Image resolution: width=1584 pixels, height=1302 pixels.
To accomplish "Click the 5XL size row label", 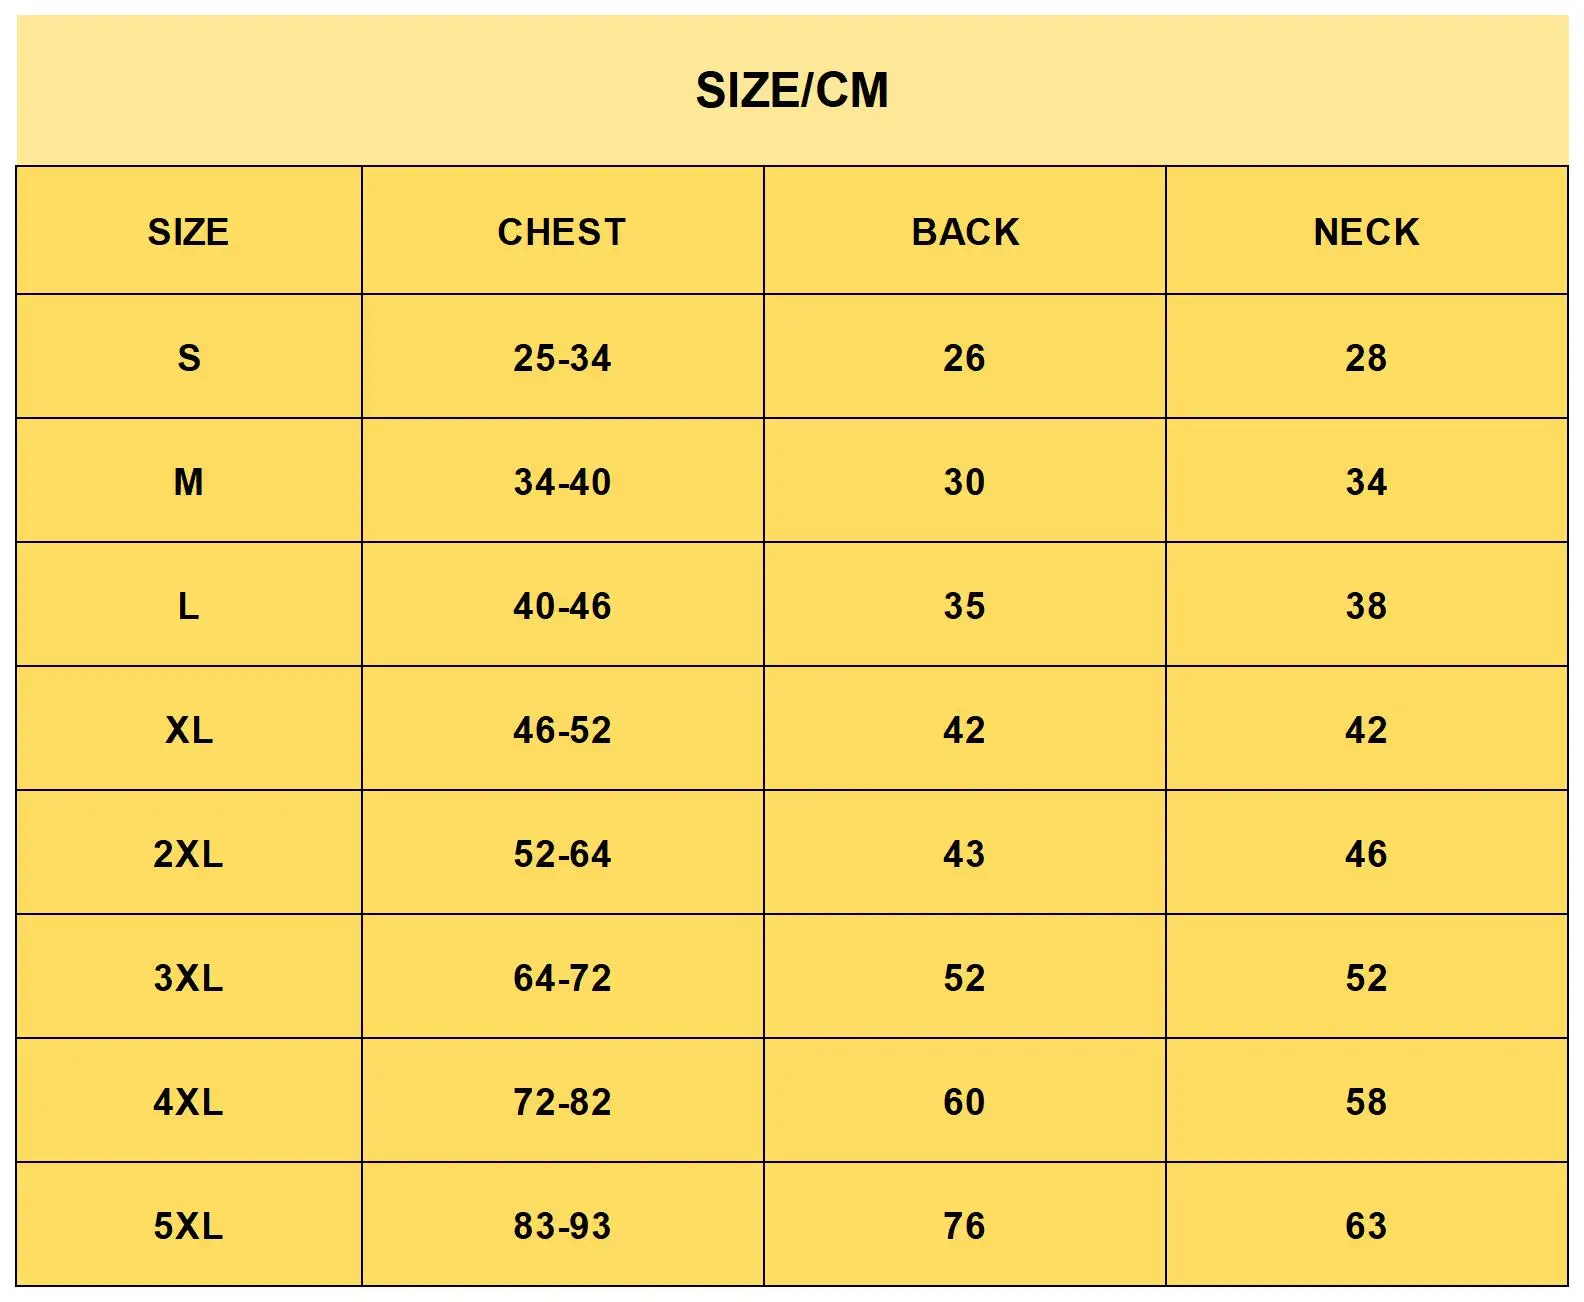I will [x=188, y=1226].
